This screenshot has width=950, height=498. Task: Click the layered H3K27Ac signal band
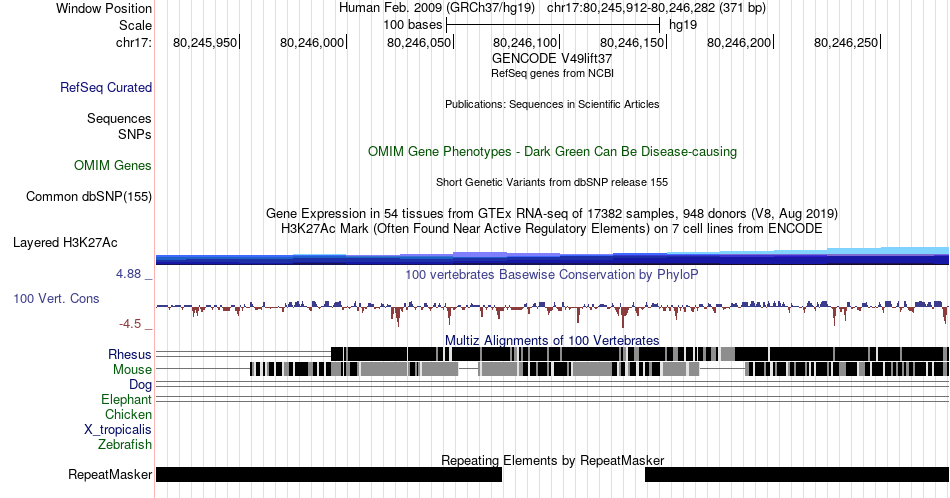pyautogui.click(x=552, y=257)
